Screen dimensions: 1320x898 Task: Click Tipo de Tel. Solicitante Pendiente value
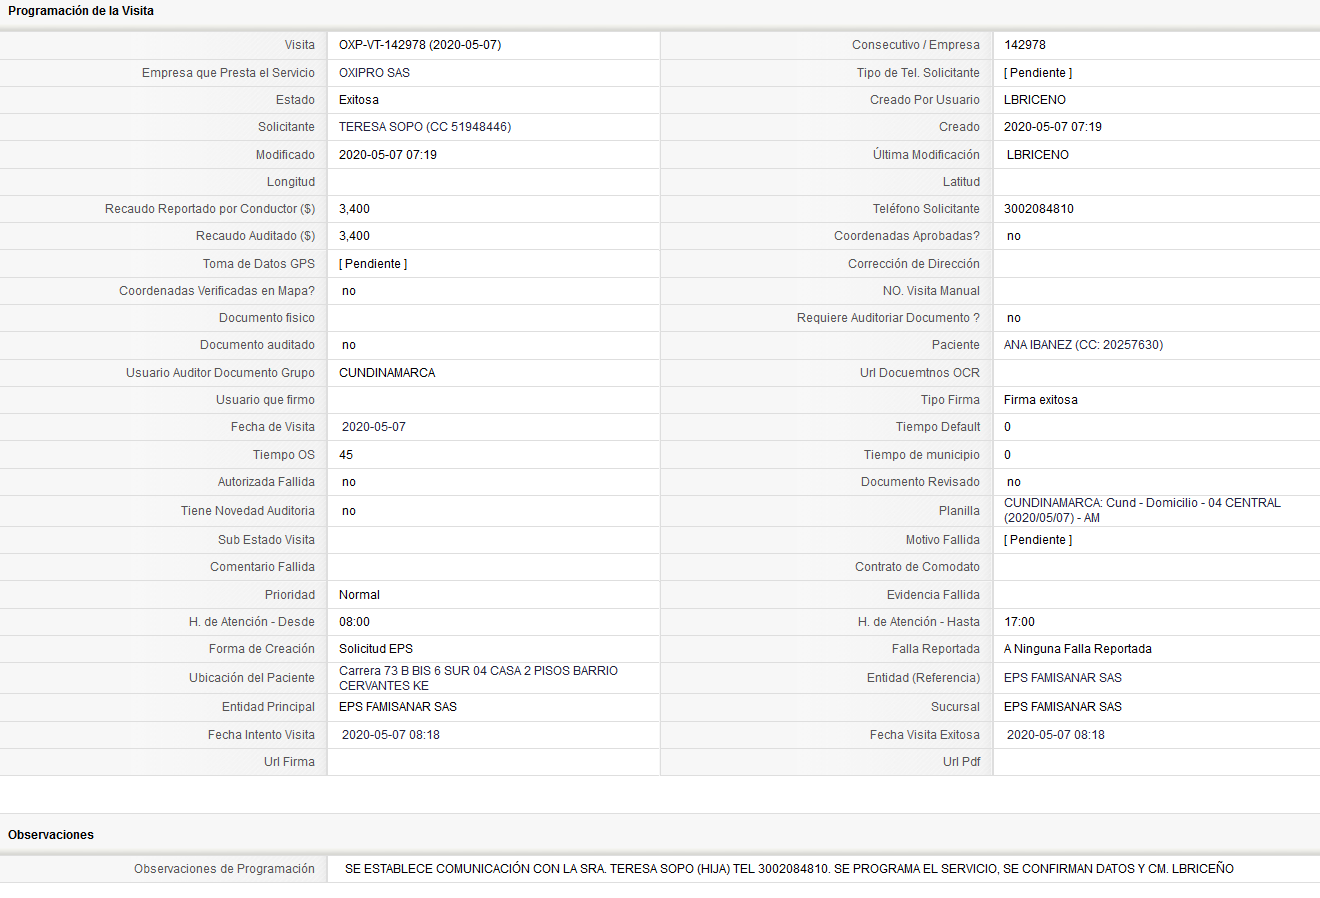[x=1038, y=73]
